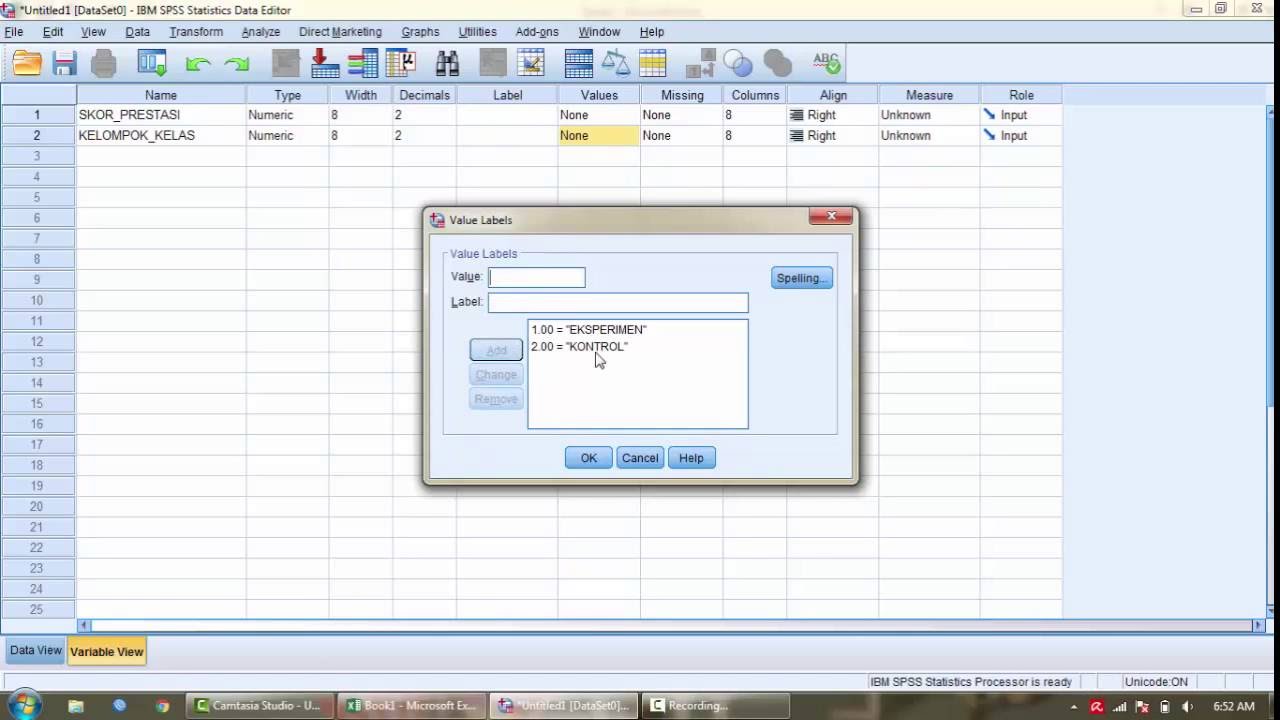Show hidden tray icons arrow
This screenshot has height=720, width=1280.
[x=1075, y=706]
